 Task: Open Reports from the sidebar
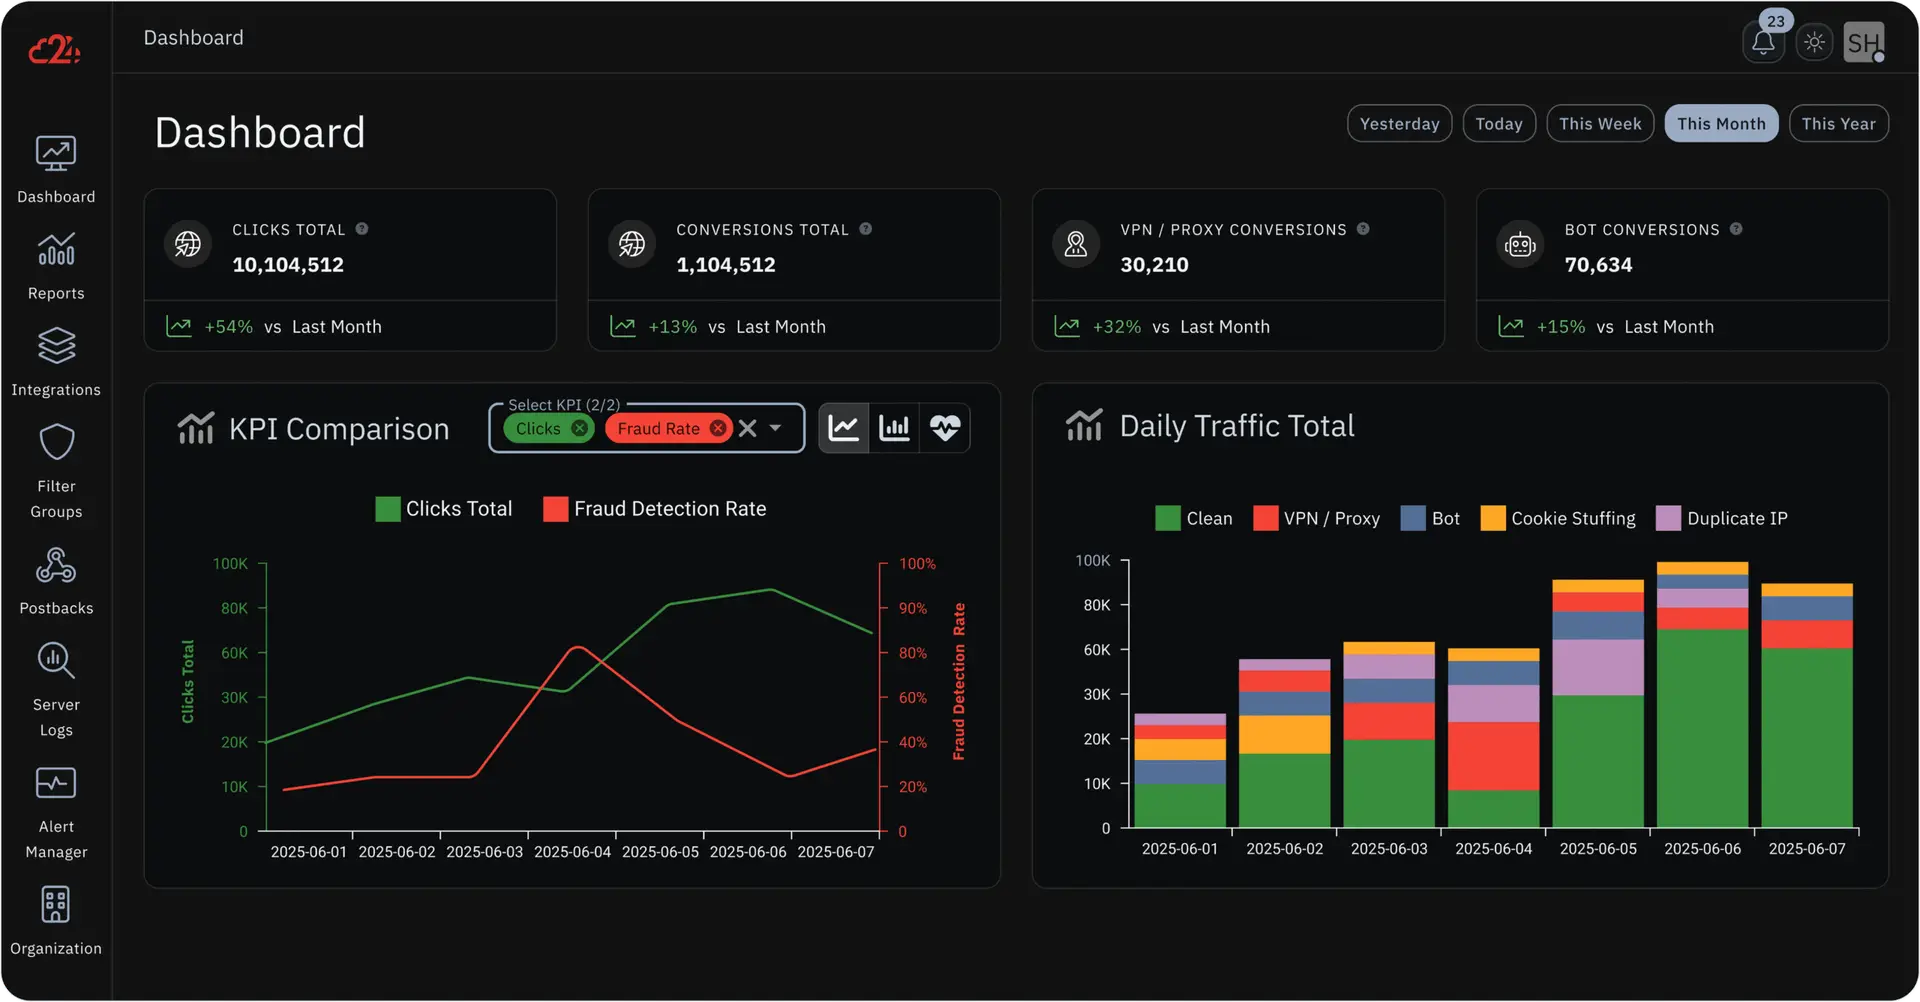tap(56, 266)
